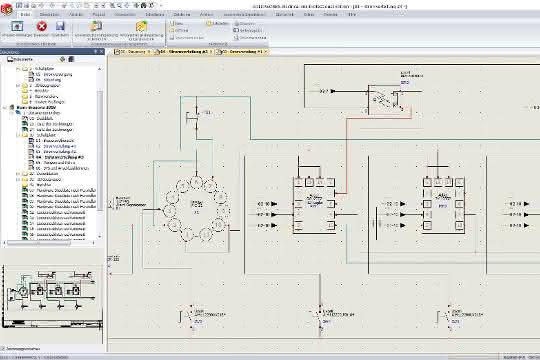Image resolution: width=540 pixels, height=360 pixels.
Task: Open the project manager icon at ribbon left
Action: pyautogui.click(x=17, y=26)
